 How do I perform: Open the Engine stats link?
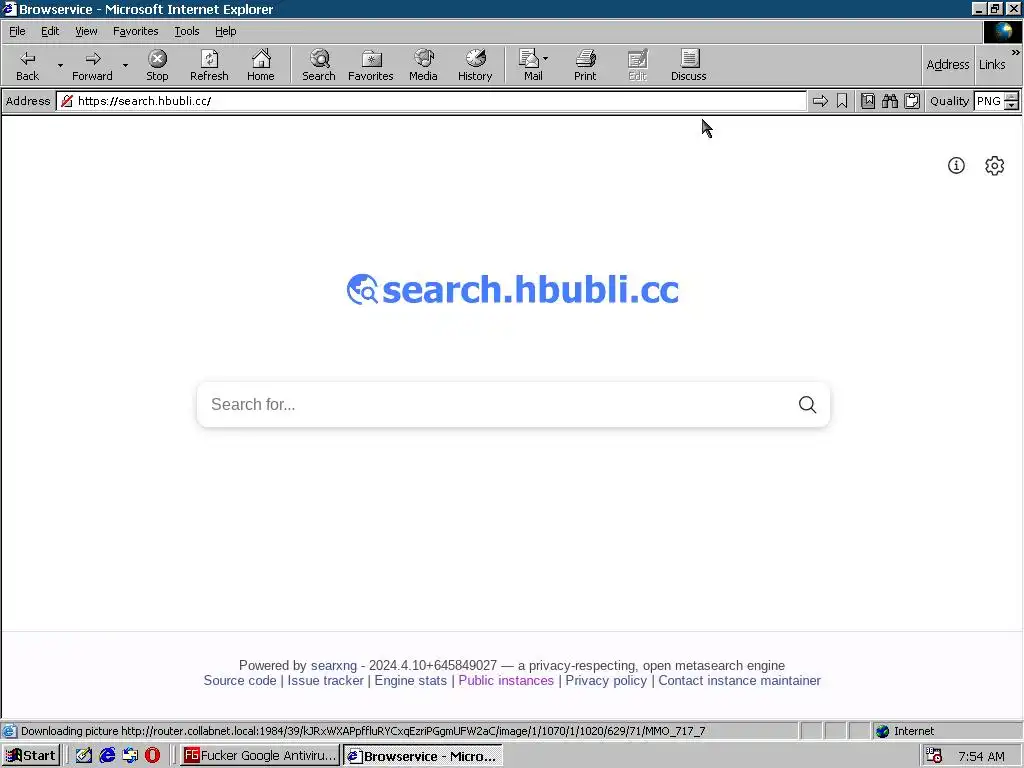(411, 680)
